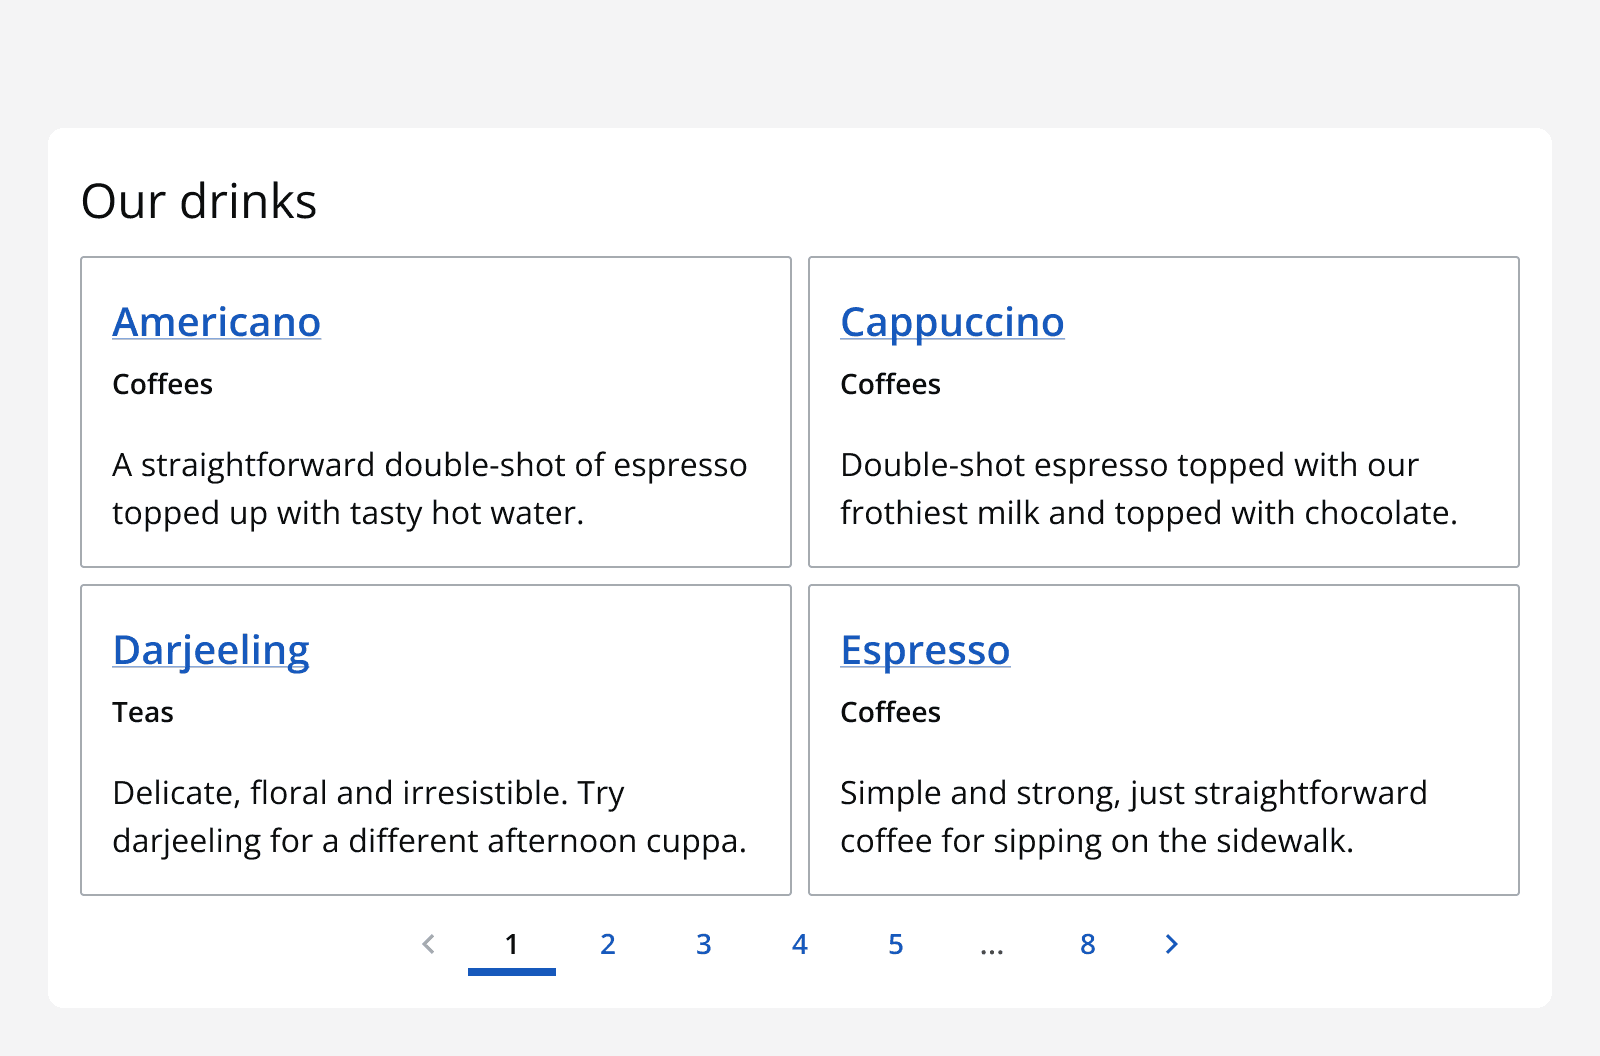
Task: Go to page 4 of drinks
Action: 799,944
